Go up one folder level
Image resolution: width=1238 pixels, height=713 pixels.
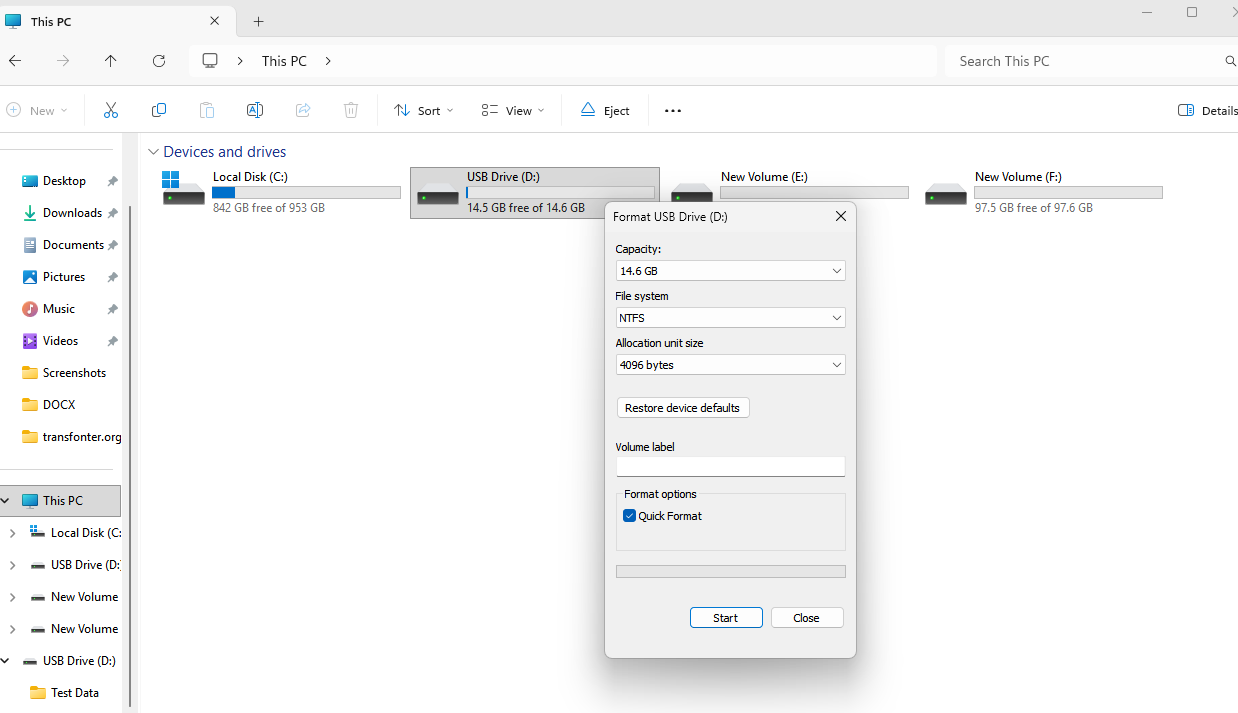(111, 61)
